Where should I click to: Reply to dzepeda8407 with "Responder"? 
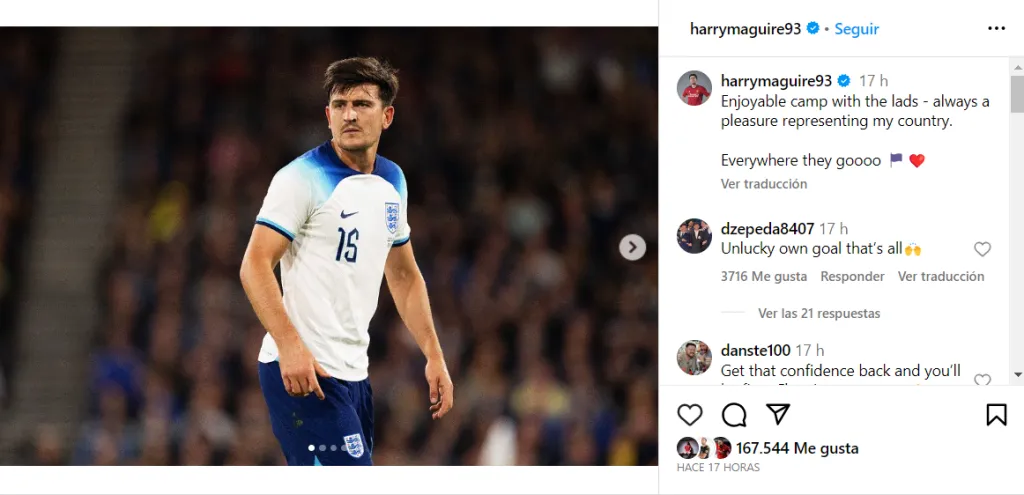click(852, 276)
